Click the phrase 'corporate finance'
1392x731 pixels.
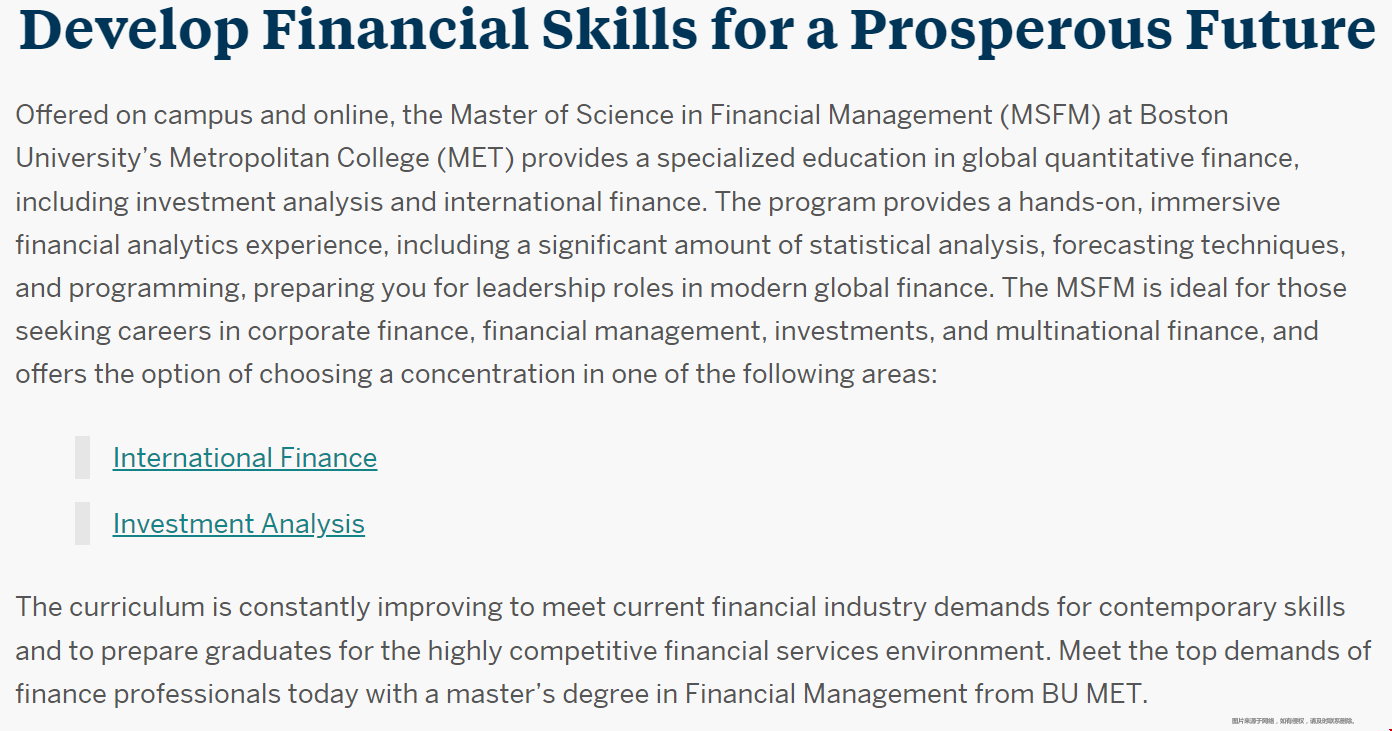pos(360,331)
